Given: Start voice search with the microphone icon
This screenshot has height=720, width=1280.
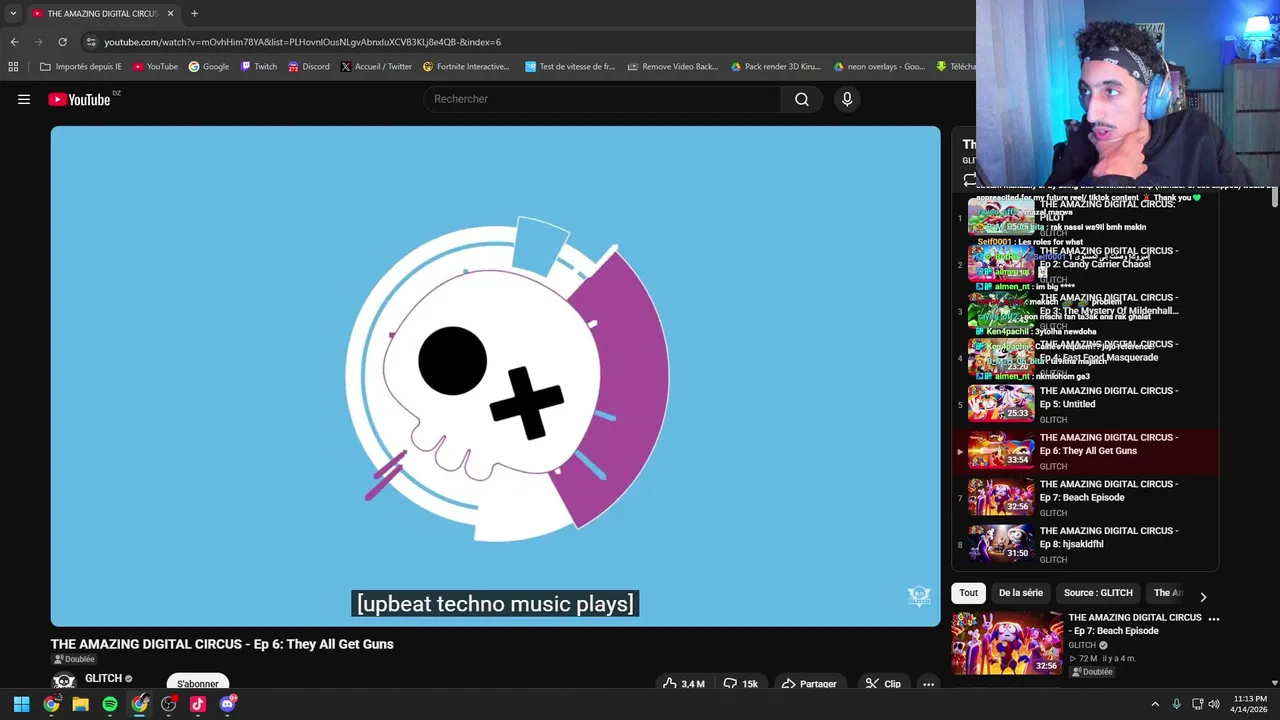Looking at the screenshot, I should (x=847, y=99).
